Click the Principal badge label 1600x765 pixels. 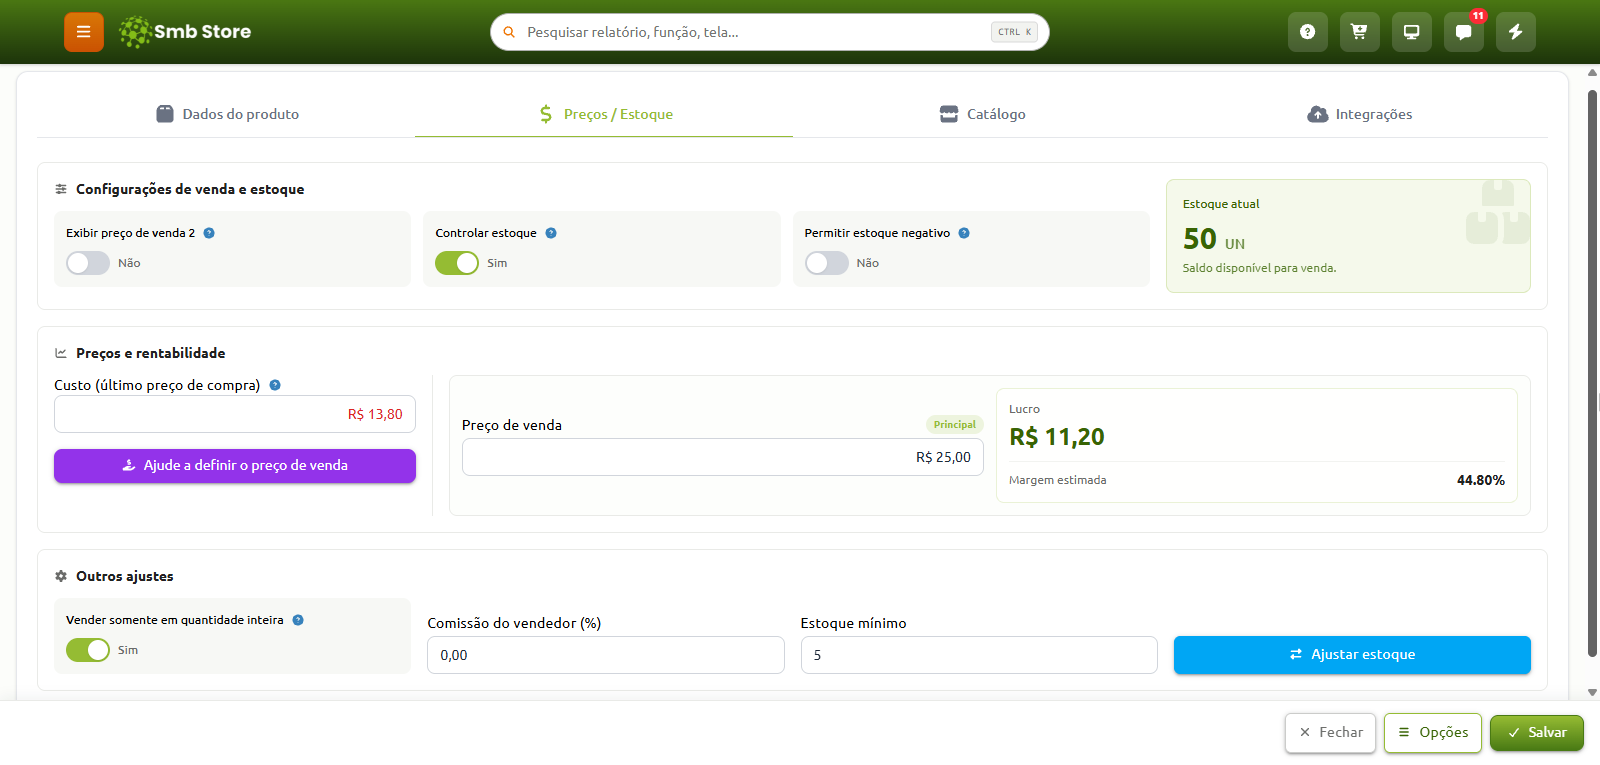(x=955, y=425)
